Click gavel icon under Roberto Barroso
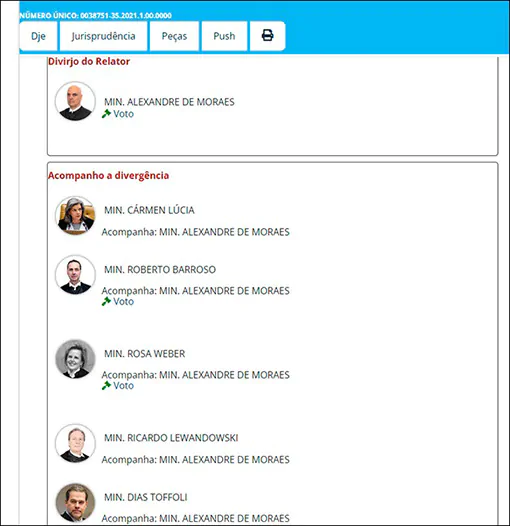 pos(106,301)
